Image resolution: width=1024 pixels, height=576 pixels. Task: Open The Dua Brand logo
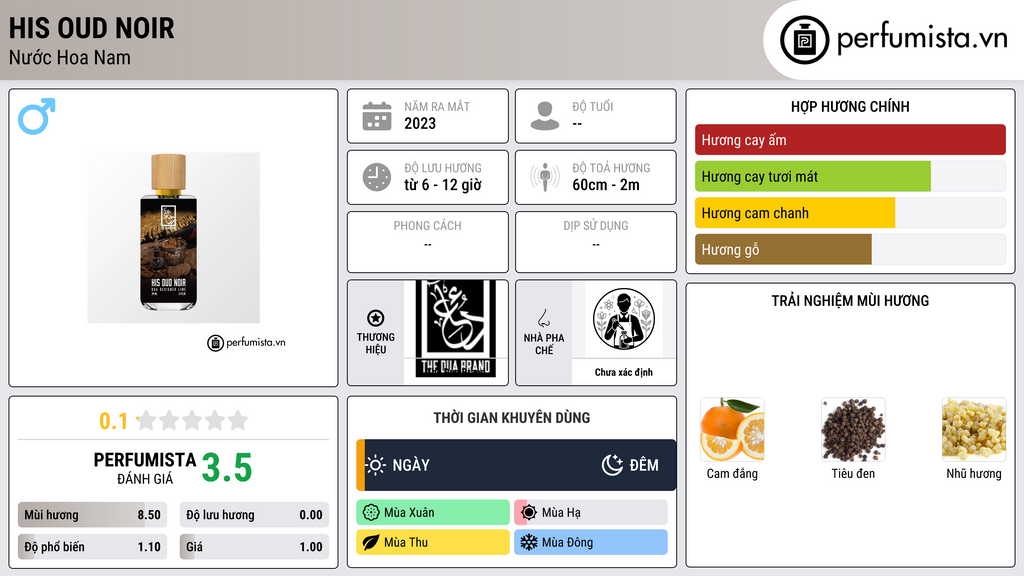456,330
